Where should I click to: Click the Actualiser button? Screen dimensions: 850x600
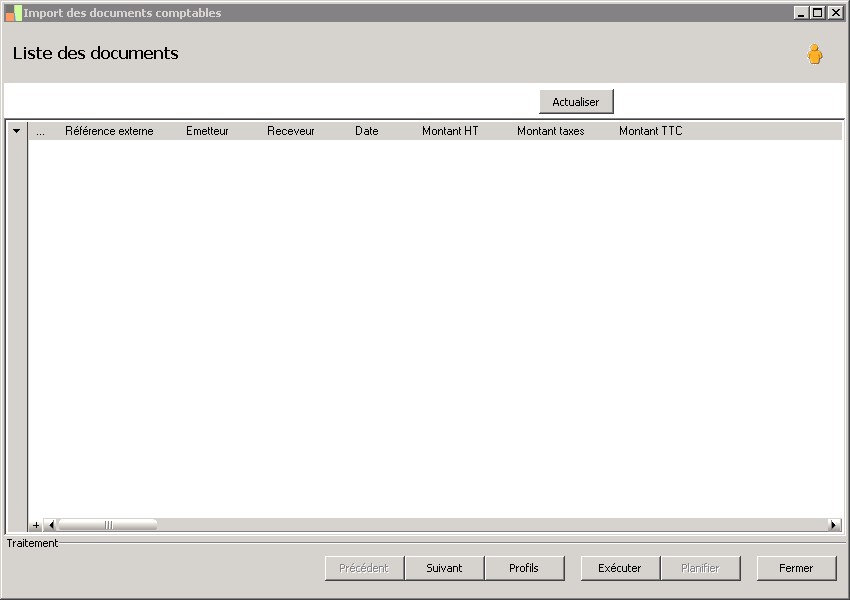click(576, 101)
